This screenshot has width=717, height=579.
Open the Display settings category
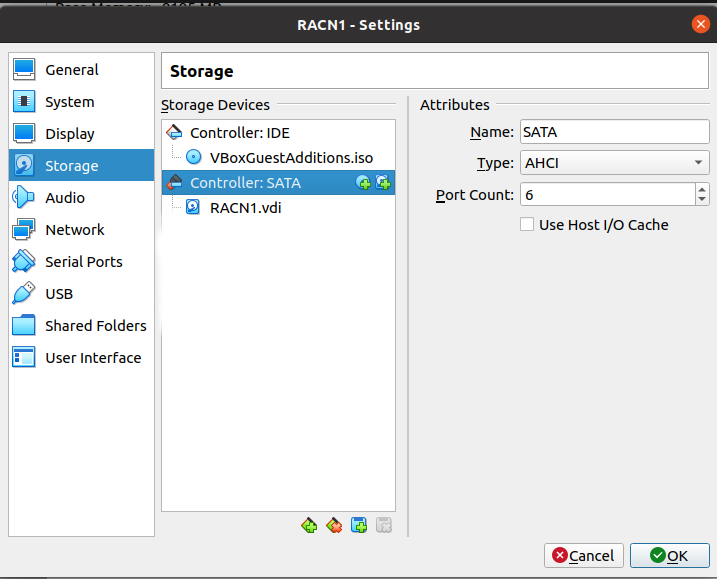(x=81, y=134)
